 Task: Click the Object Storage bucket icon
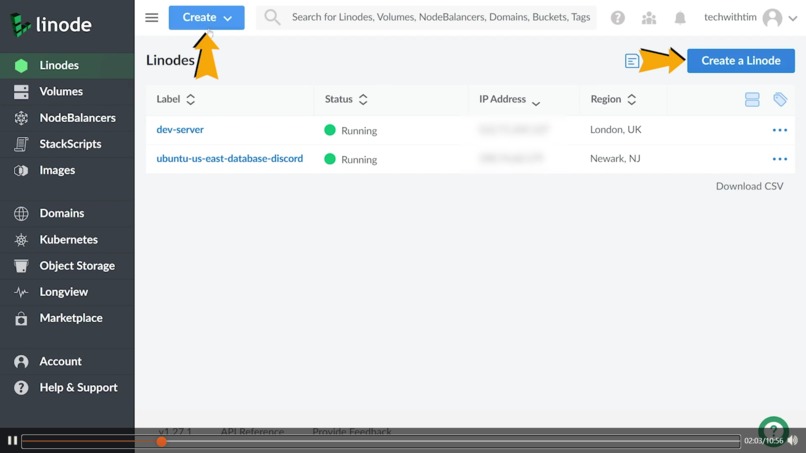tap(21, 266)
